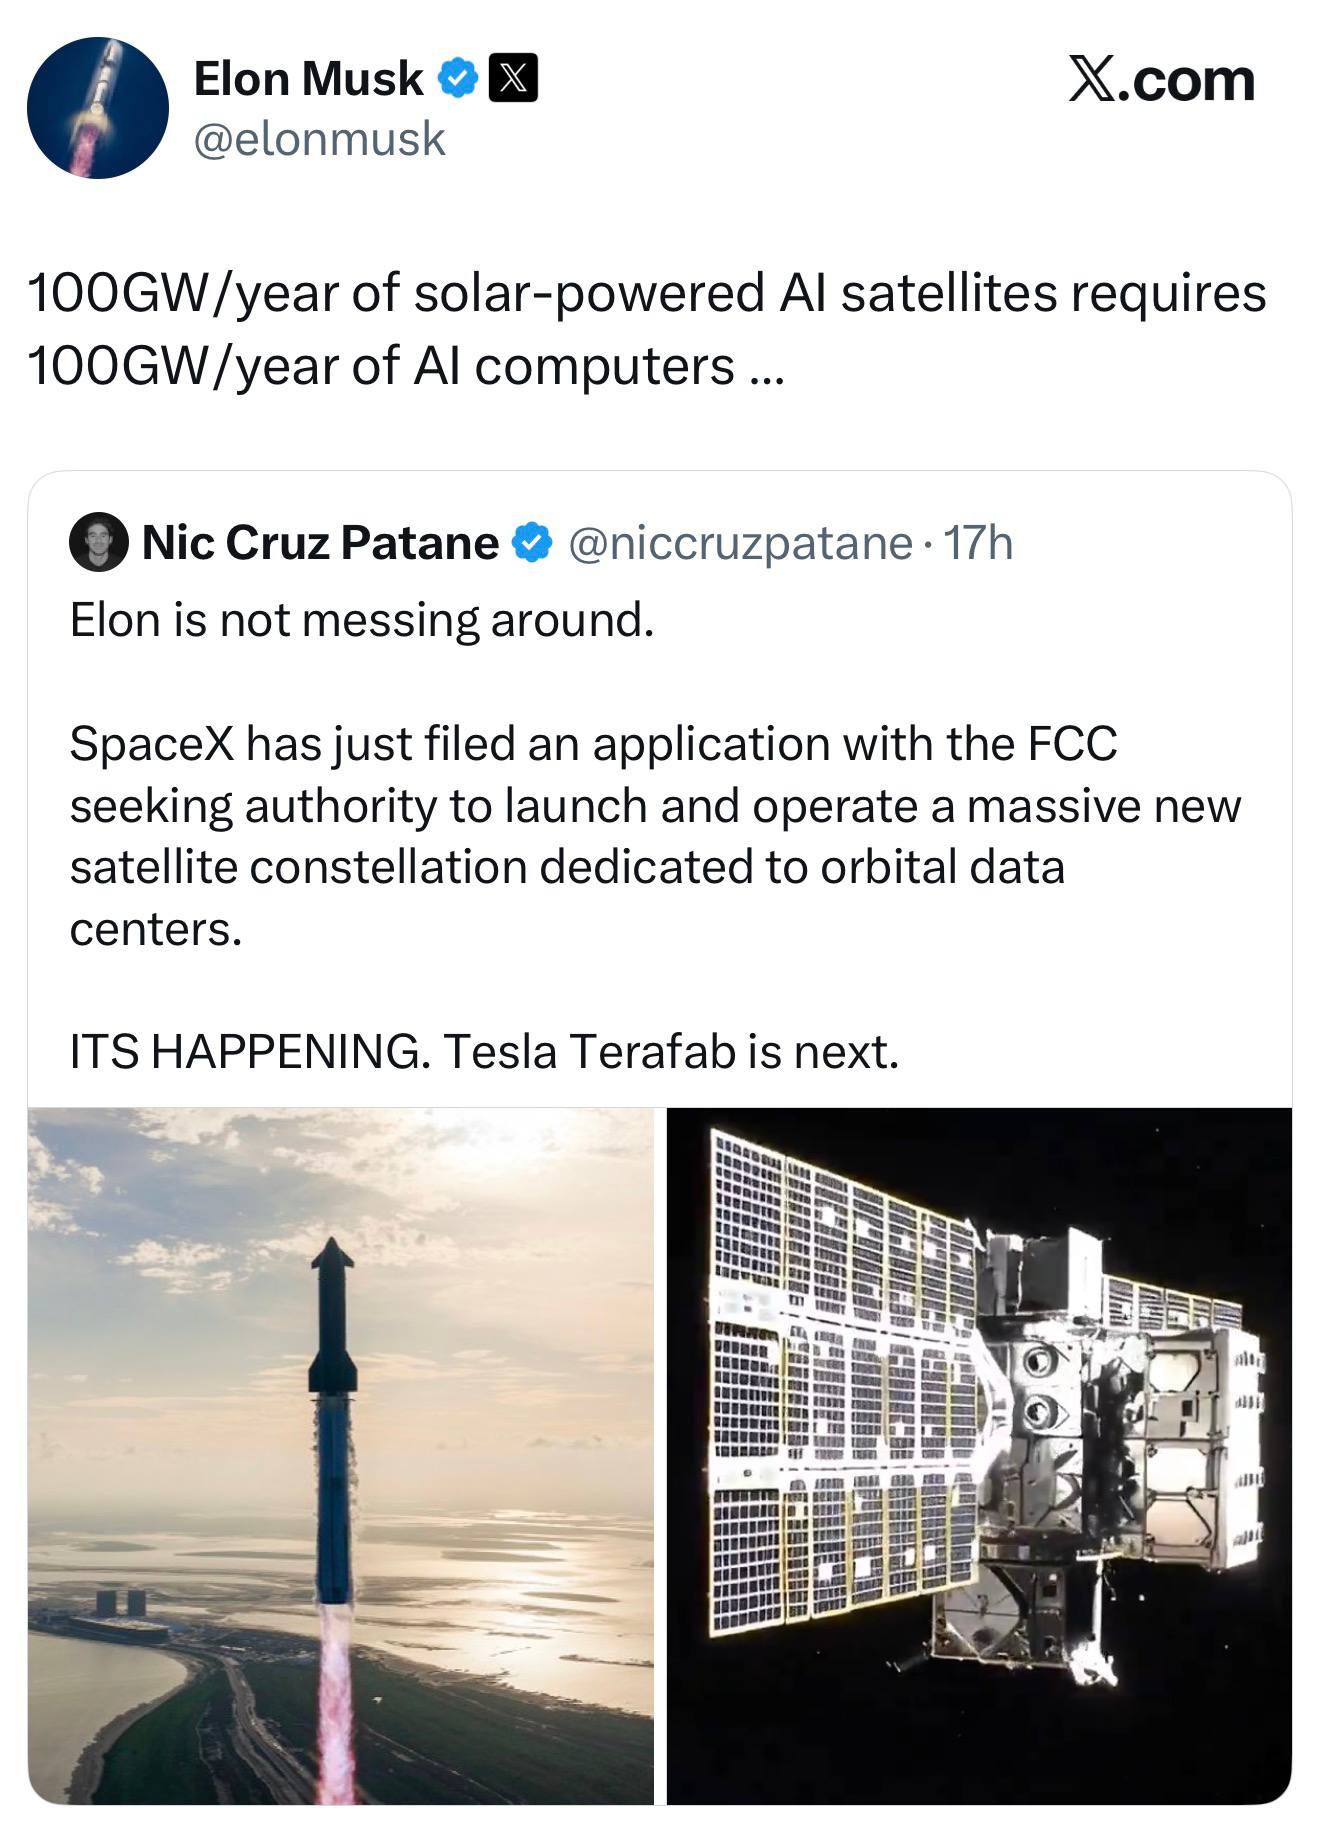This screenshot has width=1320, height=1831.
Task: Click the "100GW/year of AI computers" line
Action: [x=380, y=366]
